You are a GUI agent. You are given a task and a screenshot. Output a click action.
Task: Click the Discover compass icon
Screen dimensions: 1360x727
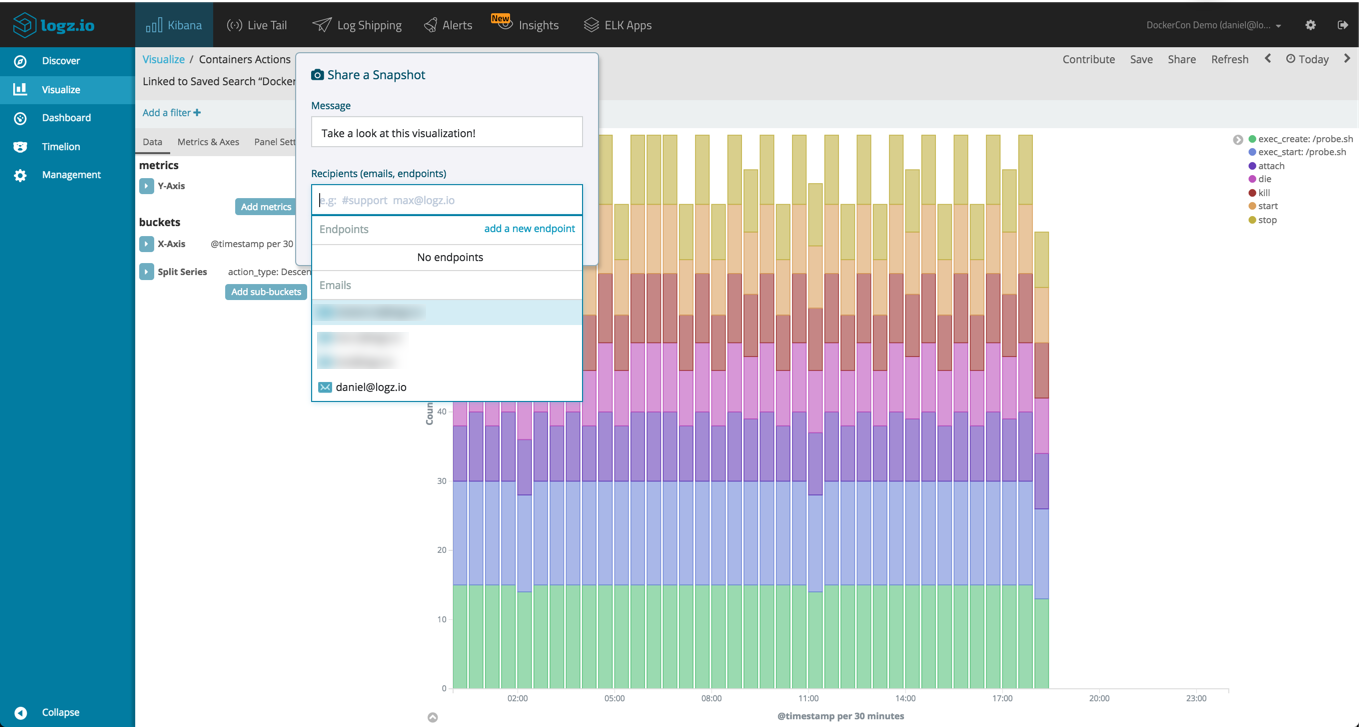20,61
